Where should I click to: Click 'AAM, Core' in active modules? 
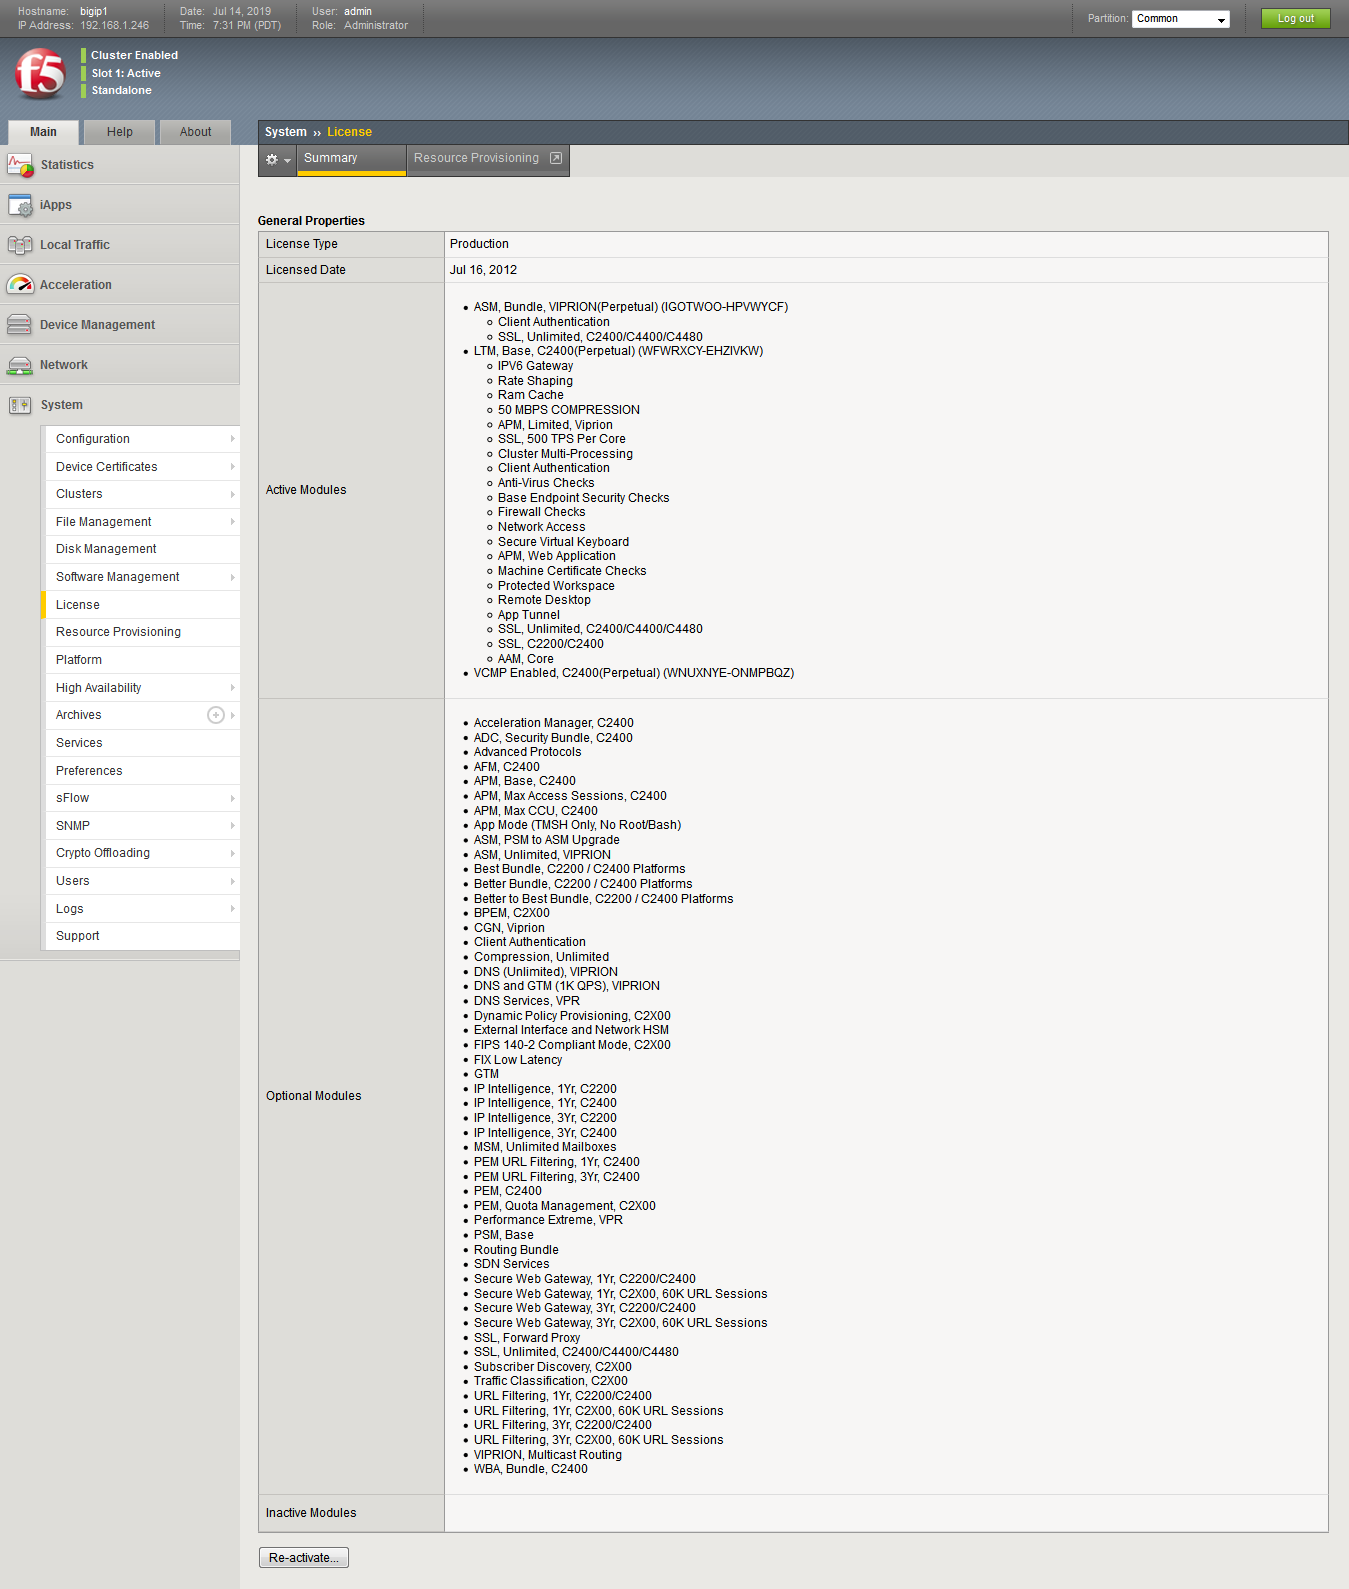526,659
